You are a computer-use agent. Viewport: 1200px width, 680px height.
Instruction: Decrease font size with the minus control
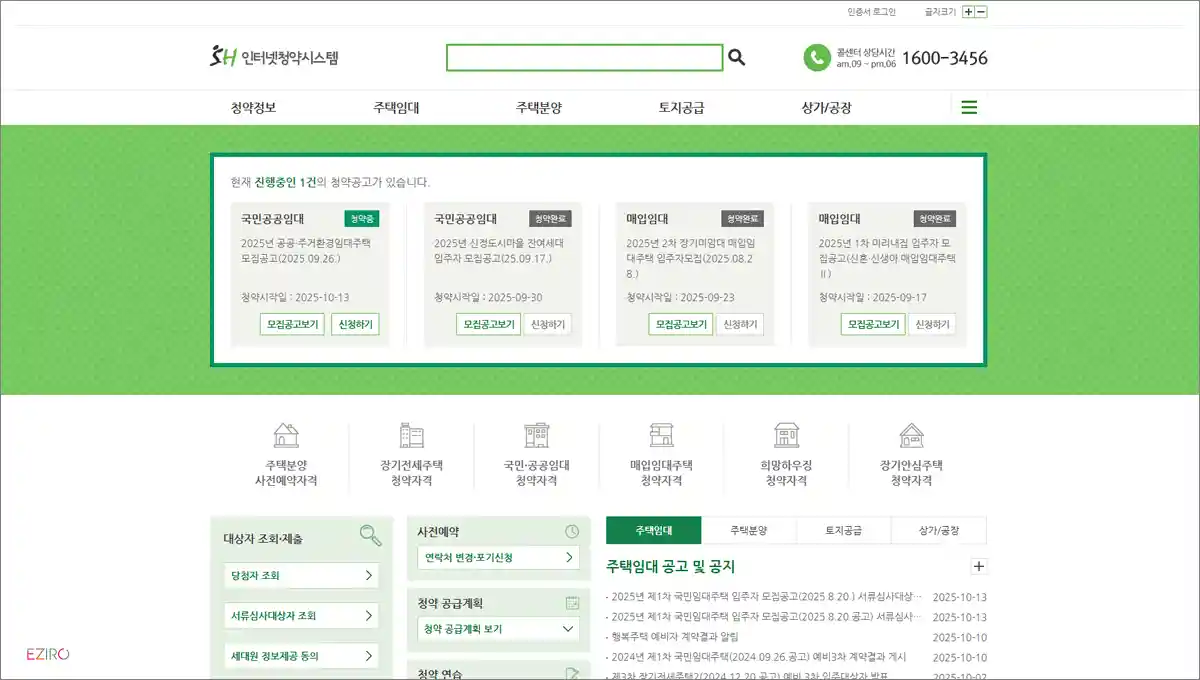(981, 10)
